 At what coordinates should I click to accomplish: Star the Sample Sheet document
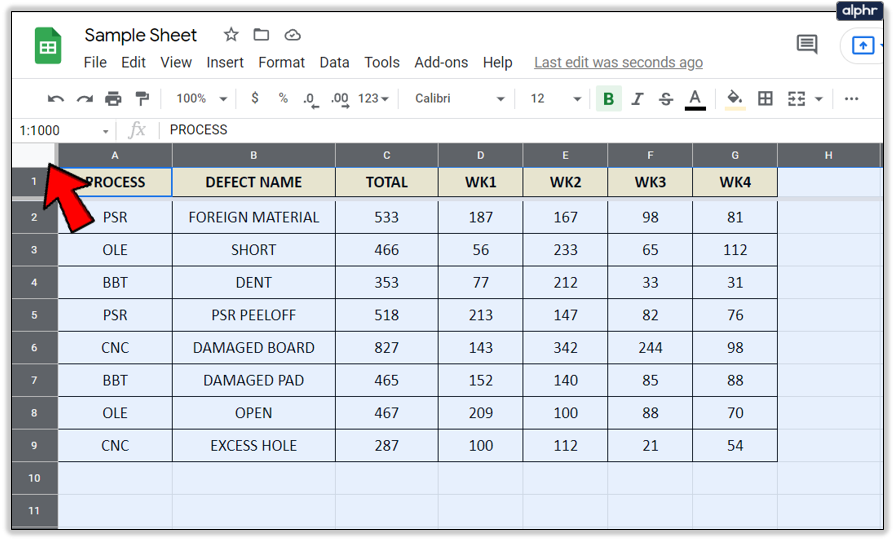pyautogui.click(x=231, y=35)
